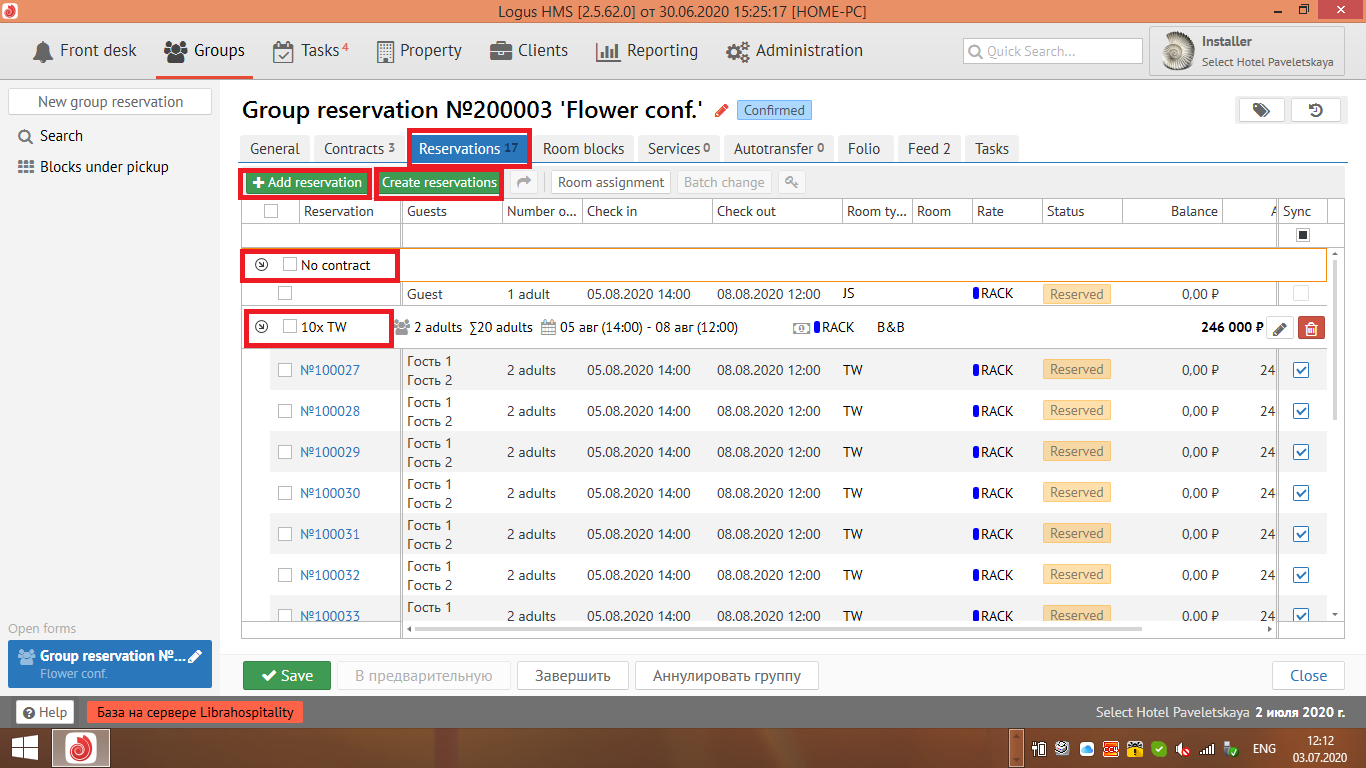Switch to the Room blocks tab

pos(583,149)
